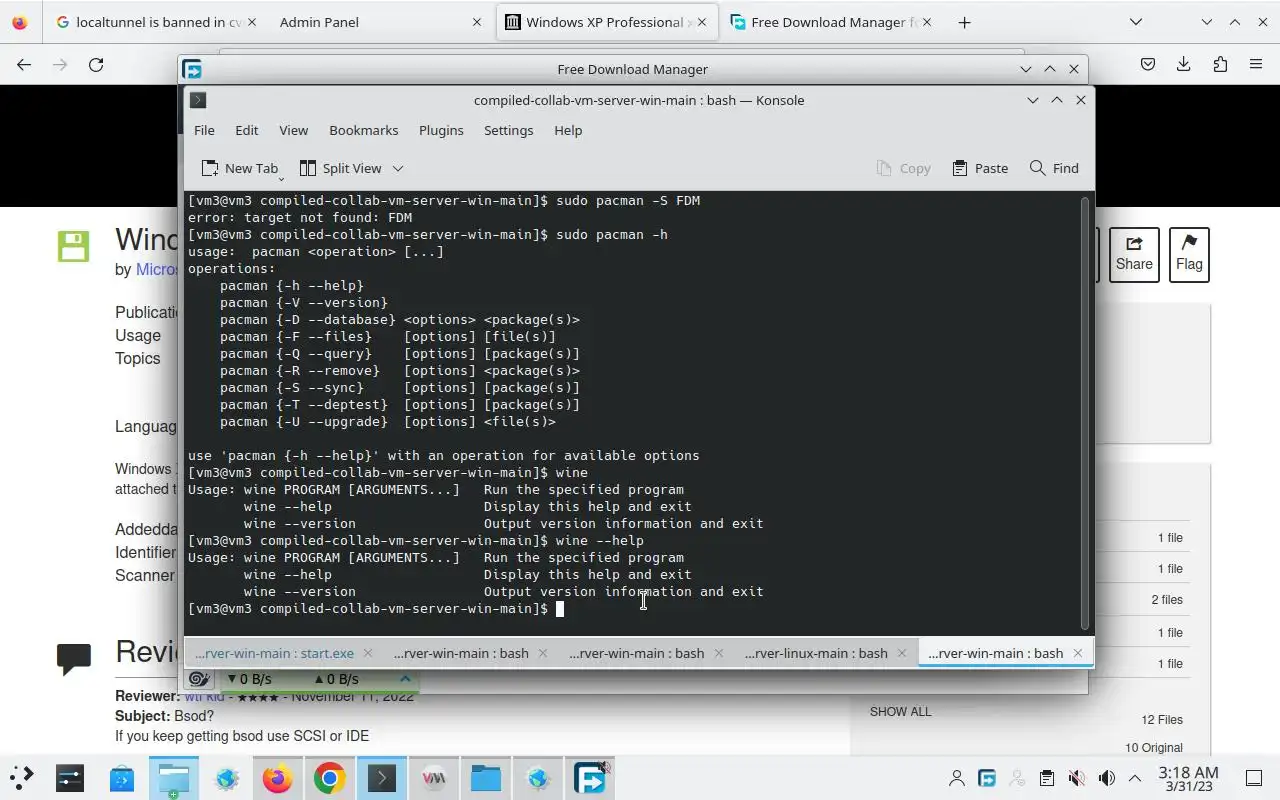Open the Firefox downloads panel

[x=1184, y=64]
